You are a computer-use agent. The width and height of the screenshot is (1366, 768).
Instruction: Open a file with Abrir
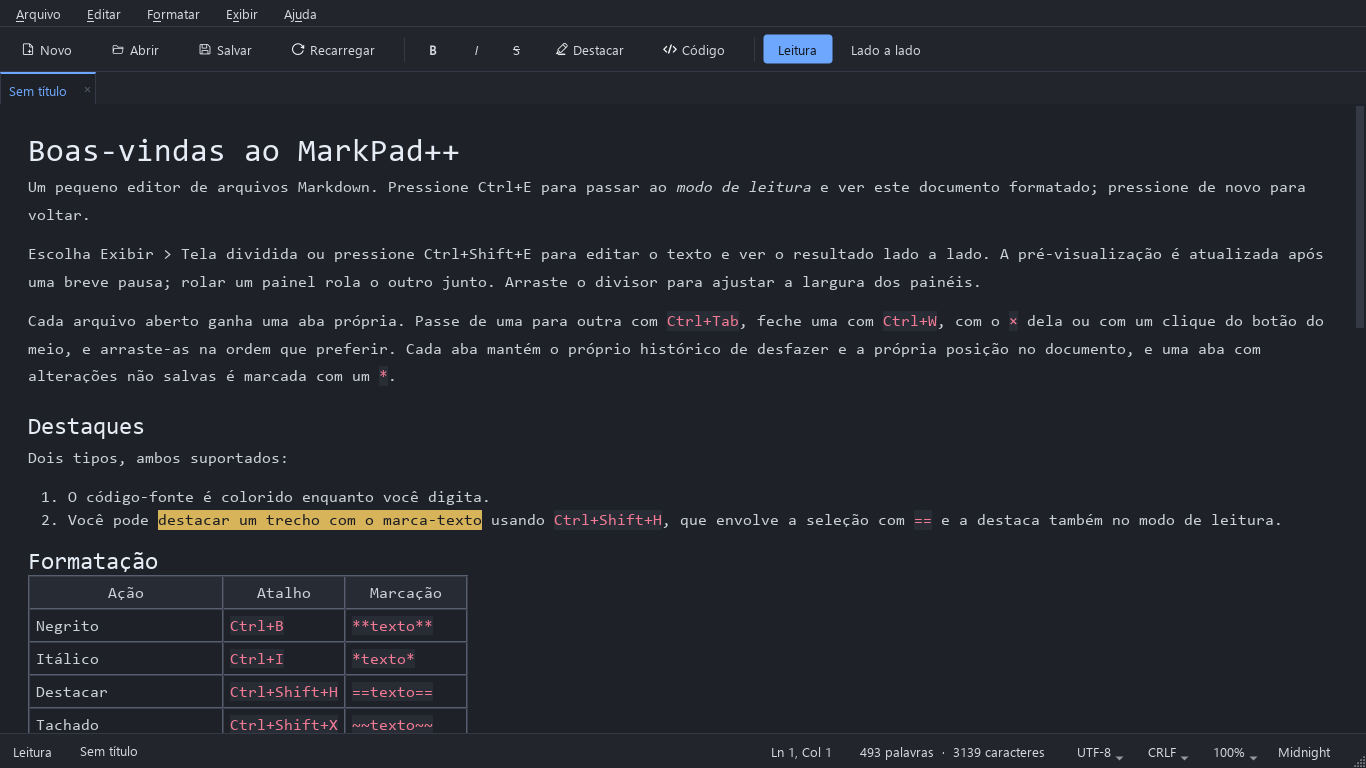(135, 50)
